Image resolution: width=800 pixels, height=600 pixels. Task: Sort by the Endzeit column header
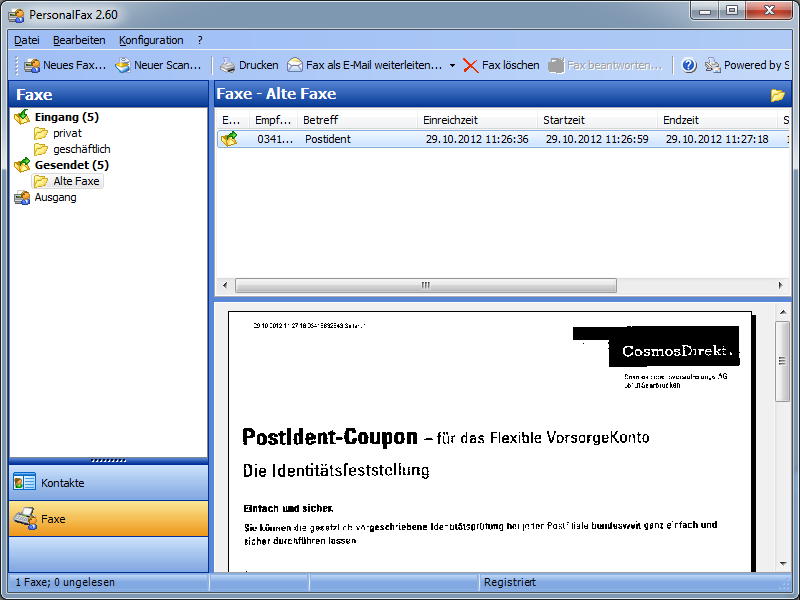point(717,120)
